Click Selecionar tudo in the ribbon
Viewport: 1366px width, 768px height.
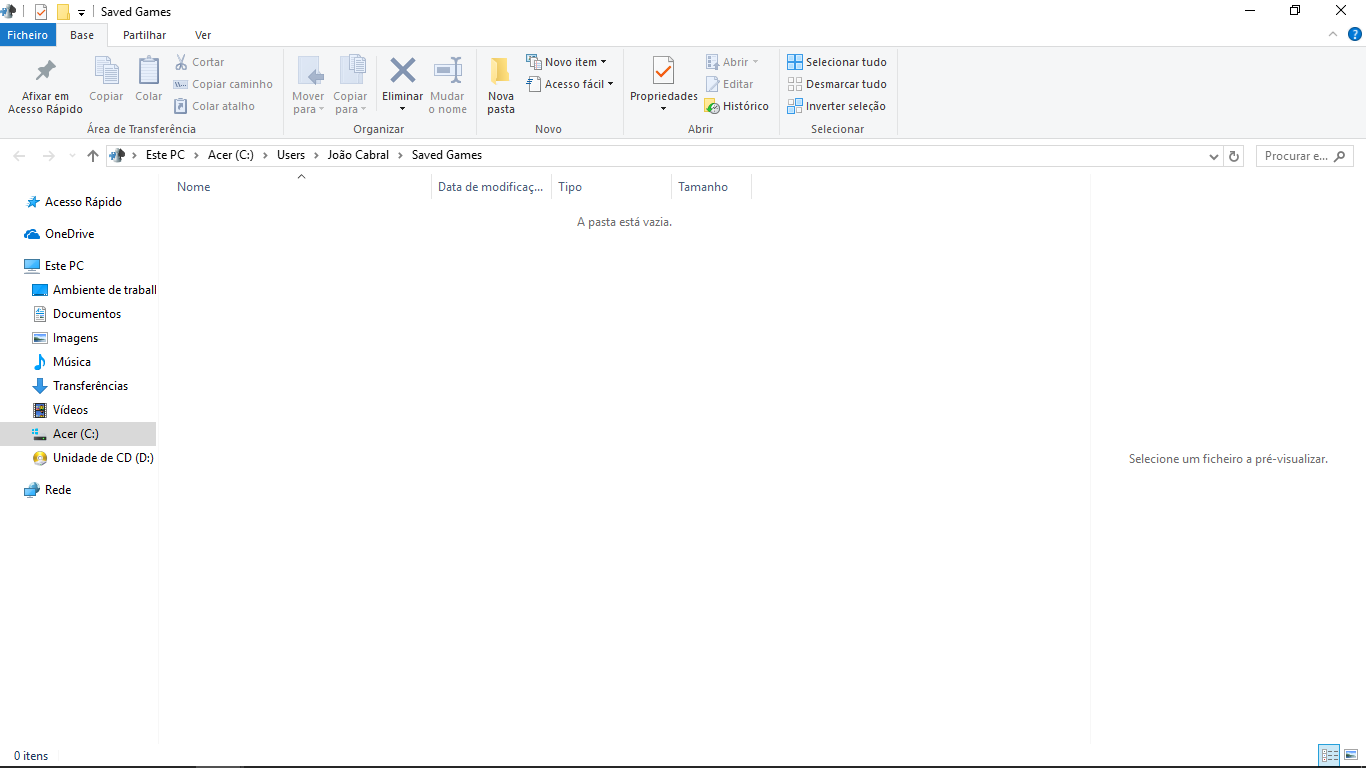coord(837,62)
